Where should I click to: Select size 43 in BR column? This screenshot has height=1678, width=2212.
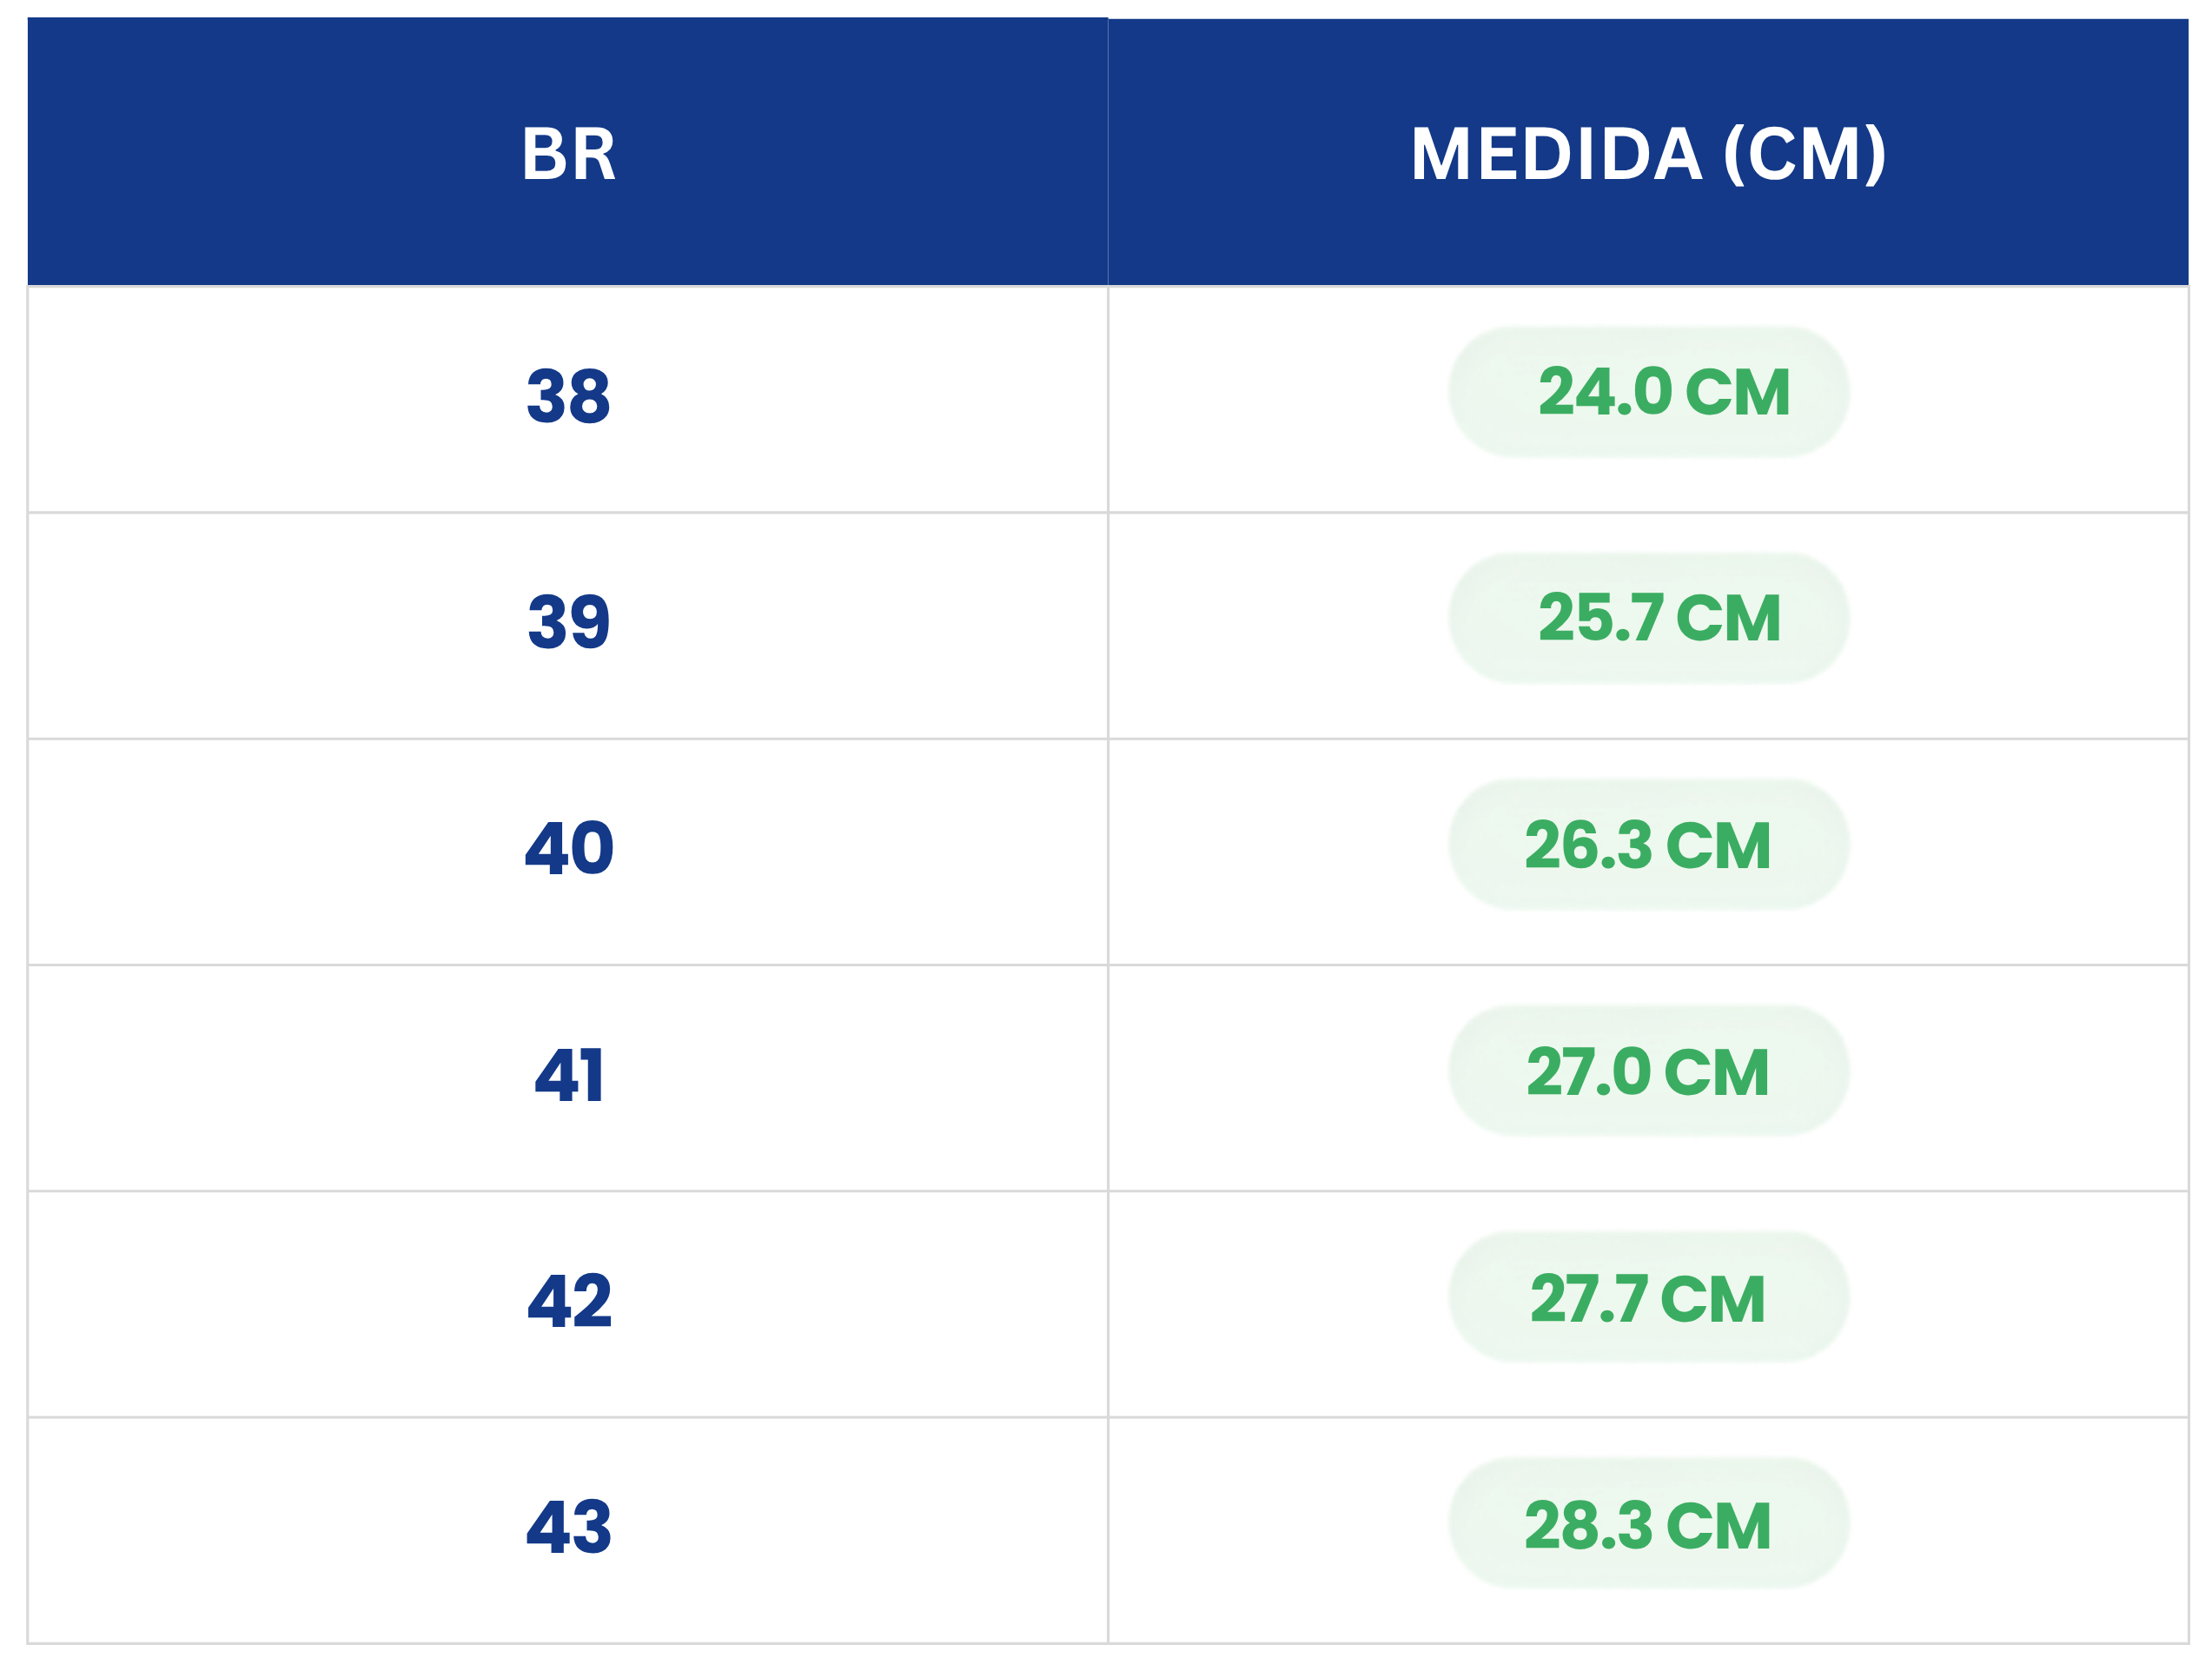click(x=568, y=1527)
